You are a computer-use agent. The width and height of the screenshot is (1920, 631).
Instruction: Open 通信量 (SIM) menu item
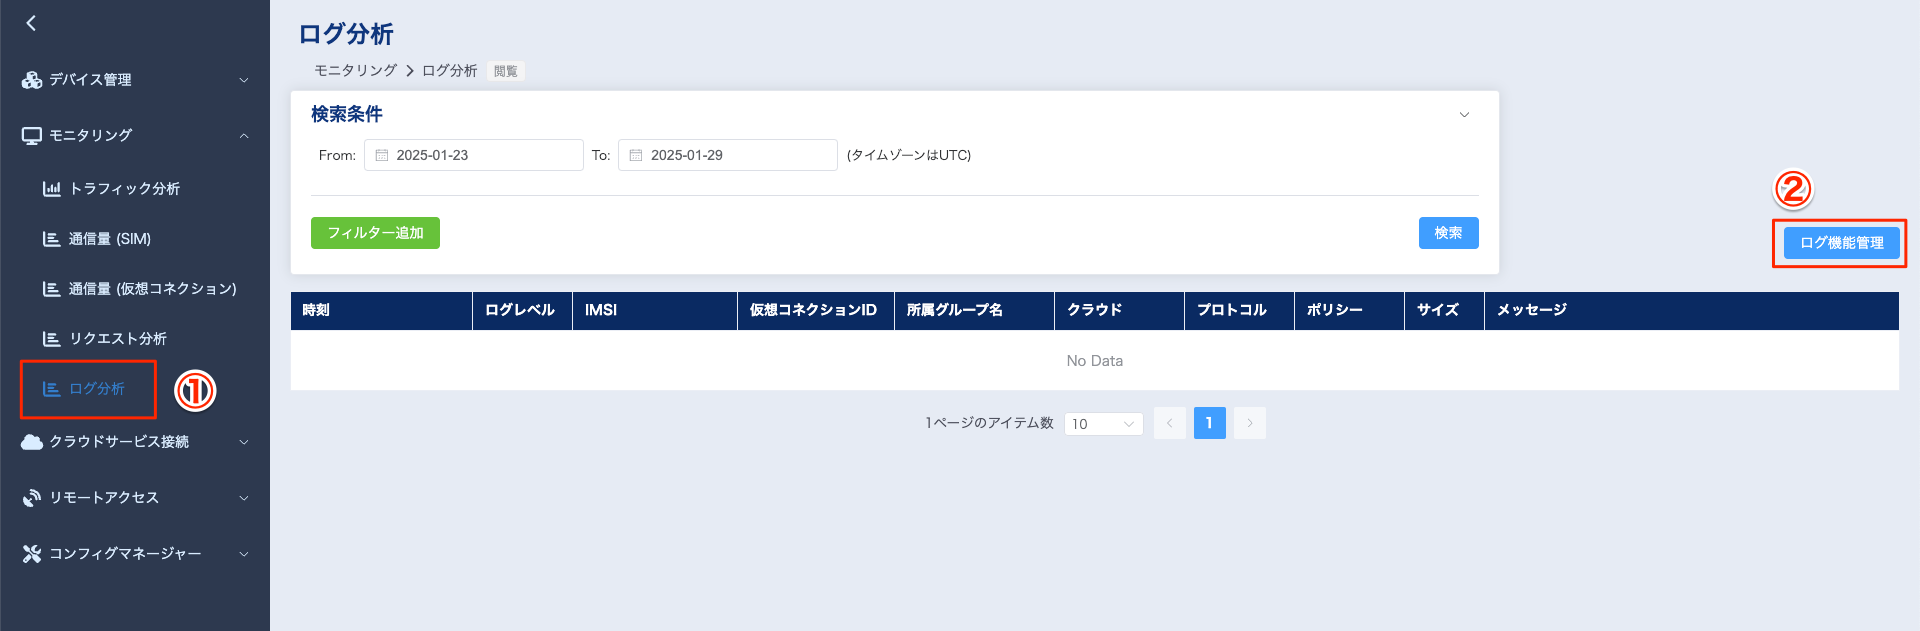(x=109, y=239)
